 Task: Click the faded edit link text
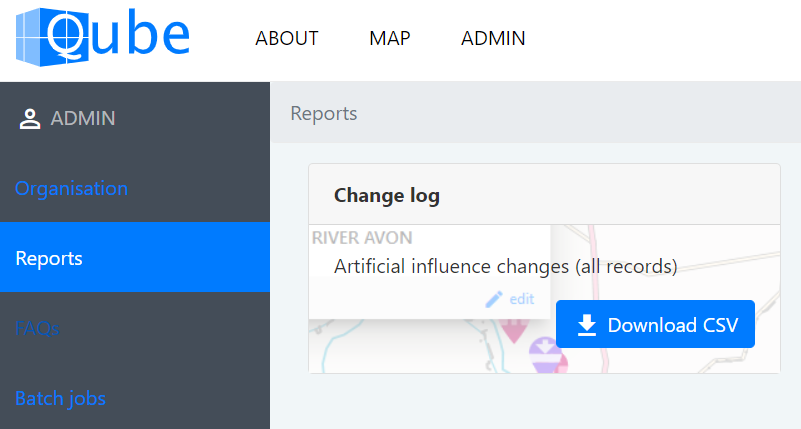(x=522, y=299)
